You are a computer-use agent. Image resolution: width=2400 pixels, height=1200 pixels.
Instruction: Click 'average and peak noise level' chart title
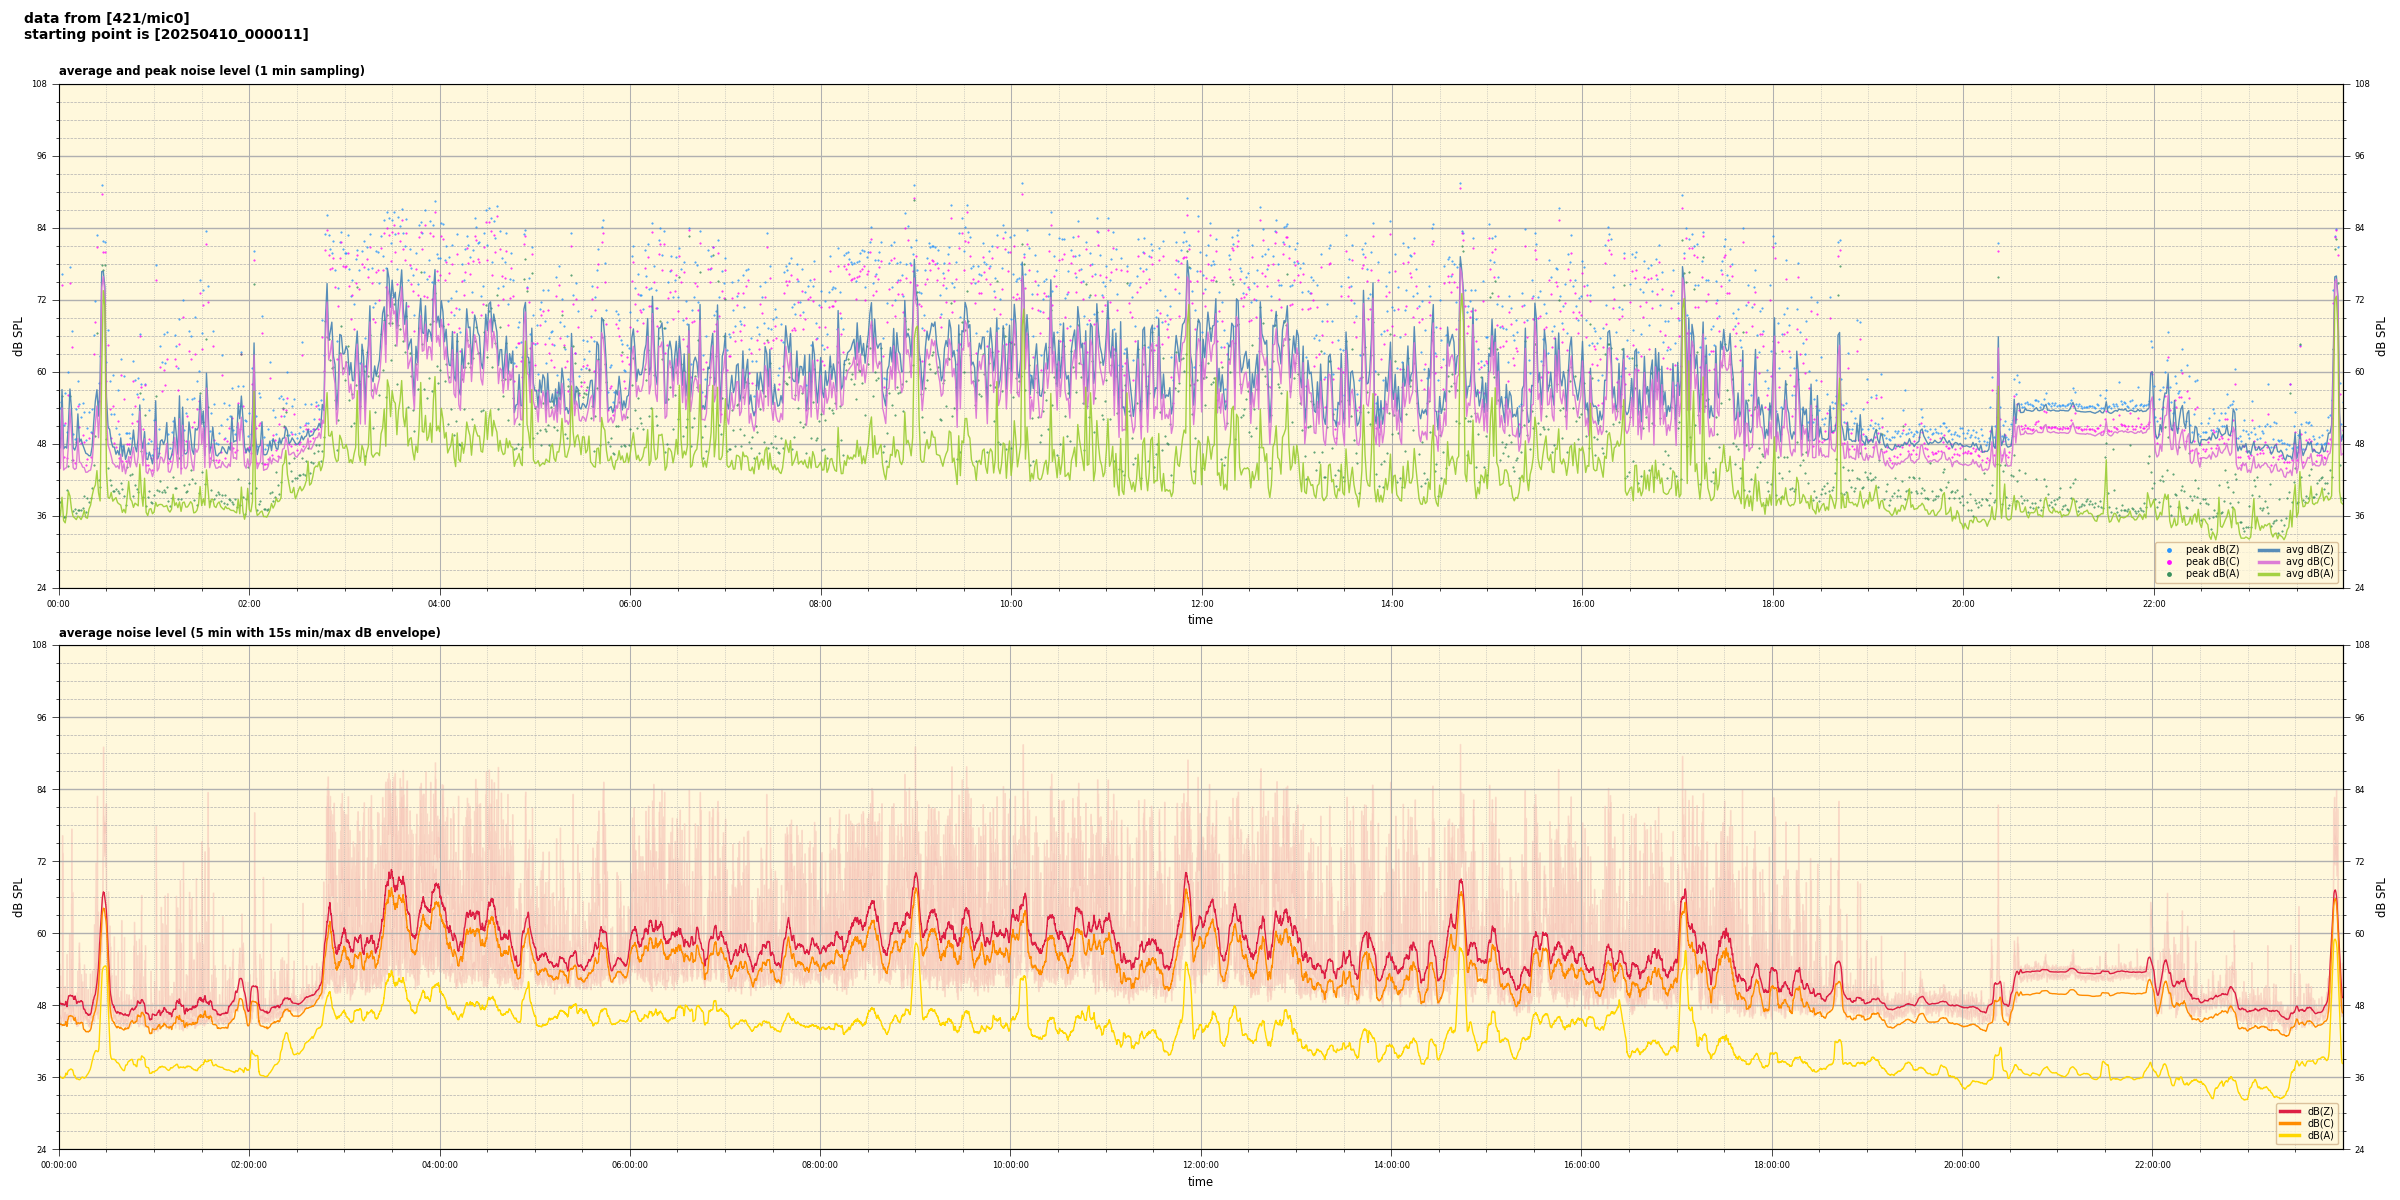211,71
